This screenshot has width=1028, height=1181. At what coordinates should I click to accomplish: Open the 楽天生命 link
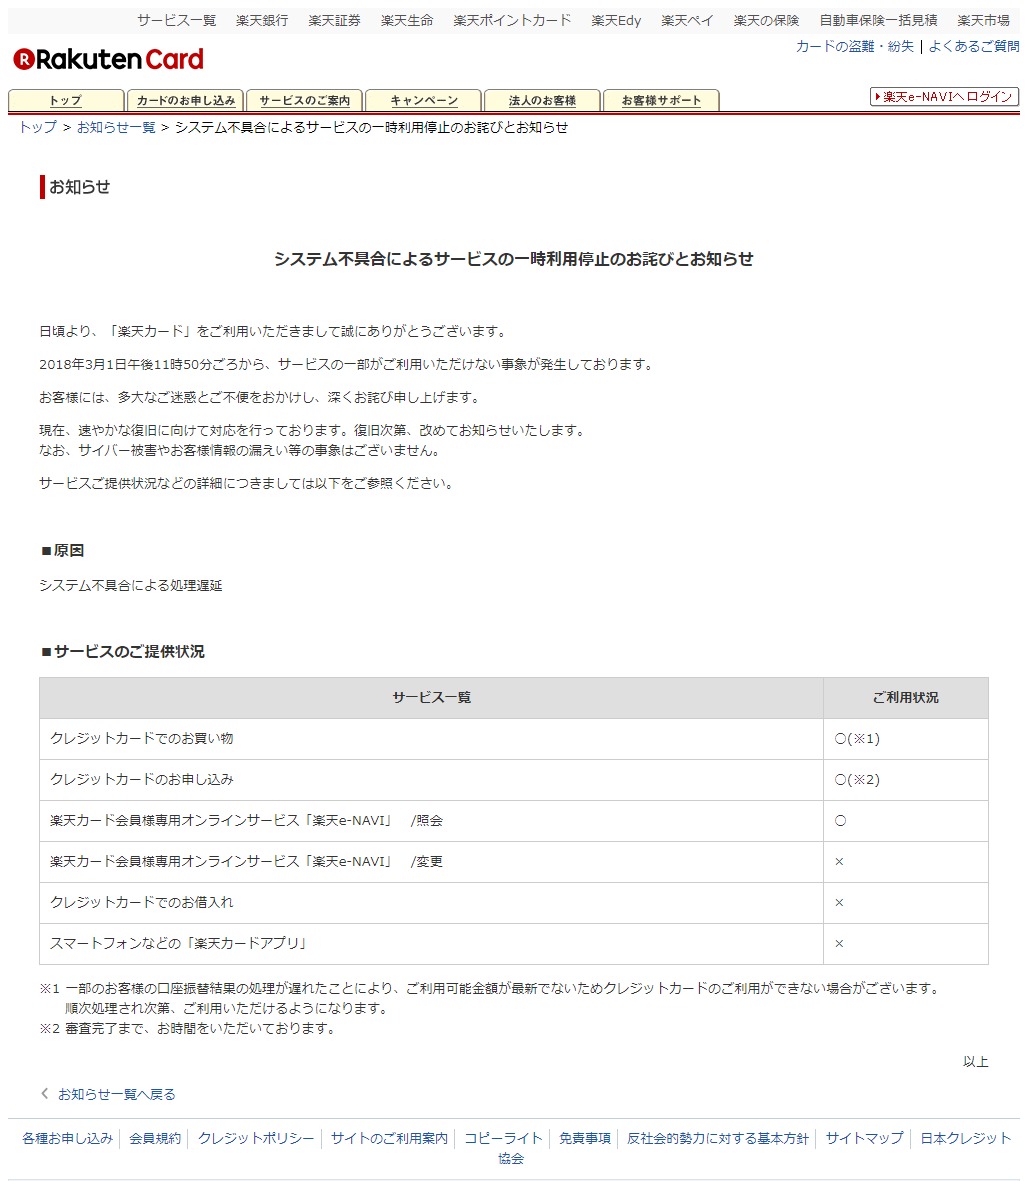(407, 20)
